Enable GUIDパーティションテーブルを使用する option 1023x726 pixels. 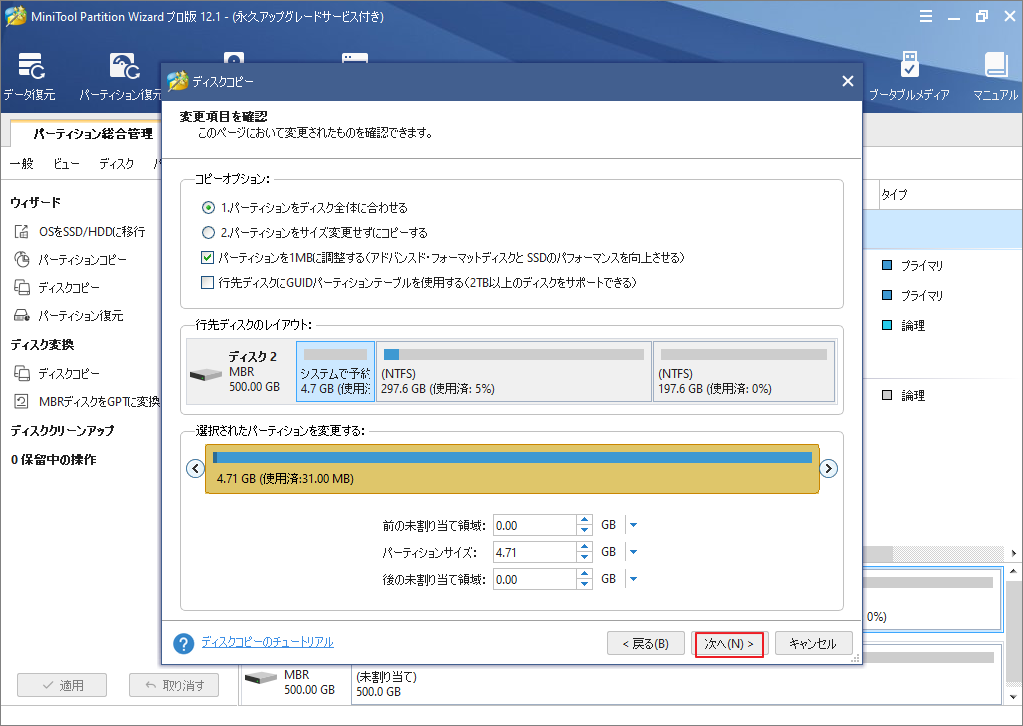207,282
